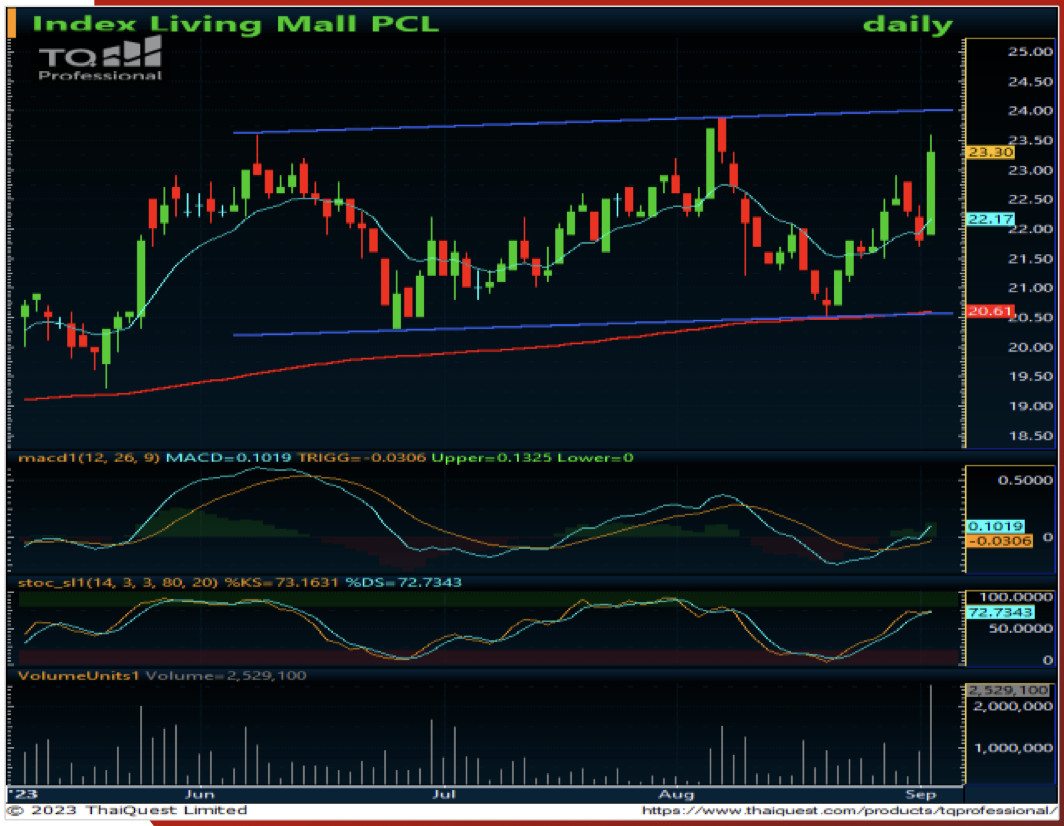Viewport: 1064px width, 826px height.
Task: Click the yellow 23.30 last price tag
Action: [x=990, y=152]
